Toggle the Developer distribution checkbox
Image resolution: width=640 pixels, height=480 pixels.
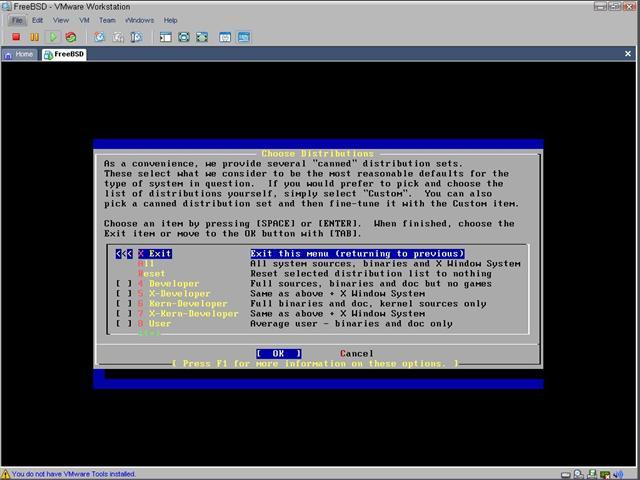point(124,284)
